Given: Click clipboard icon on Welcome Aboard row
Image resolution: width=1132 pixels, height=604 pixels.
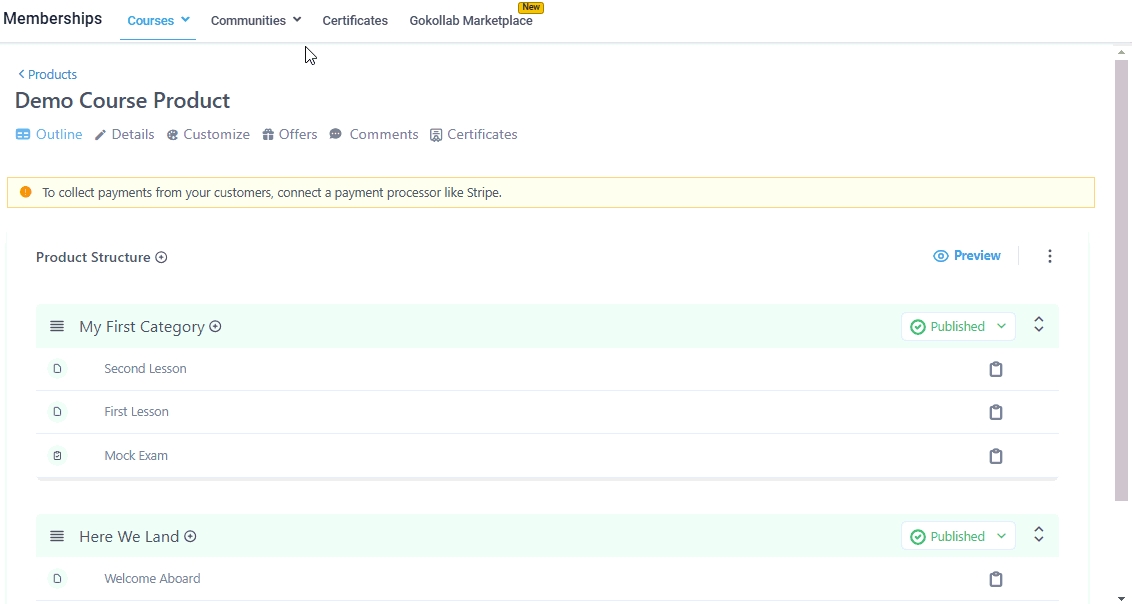Looking at the screenshot, I should point(995,579).
